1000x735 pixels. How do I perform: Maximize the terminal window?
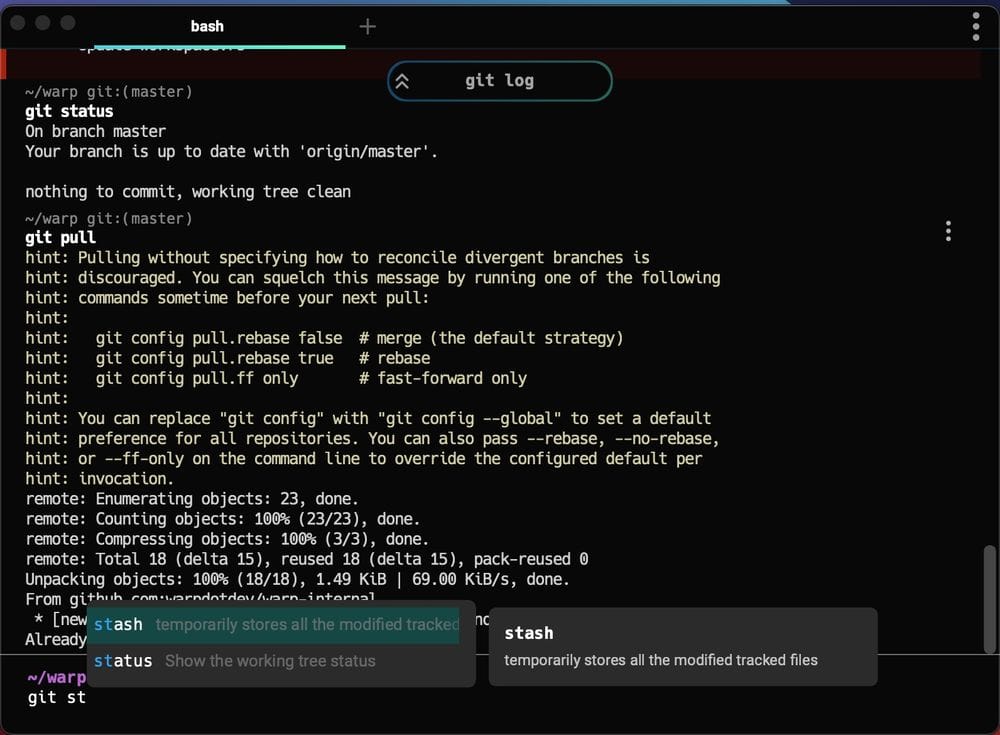[67, 23]
